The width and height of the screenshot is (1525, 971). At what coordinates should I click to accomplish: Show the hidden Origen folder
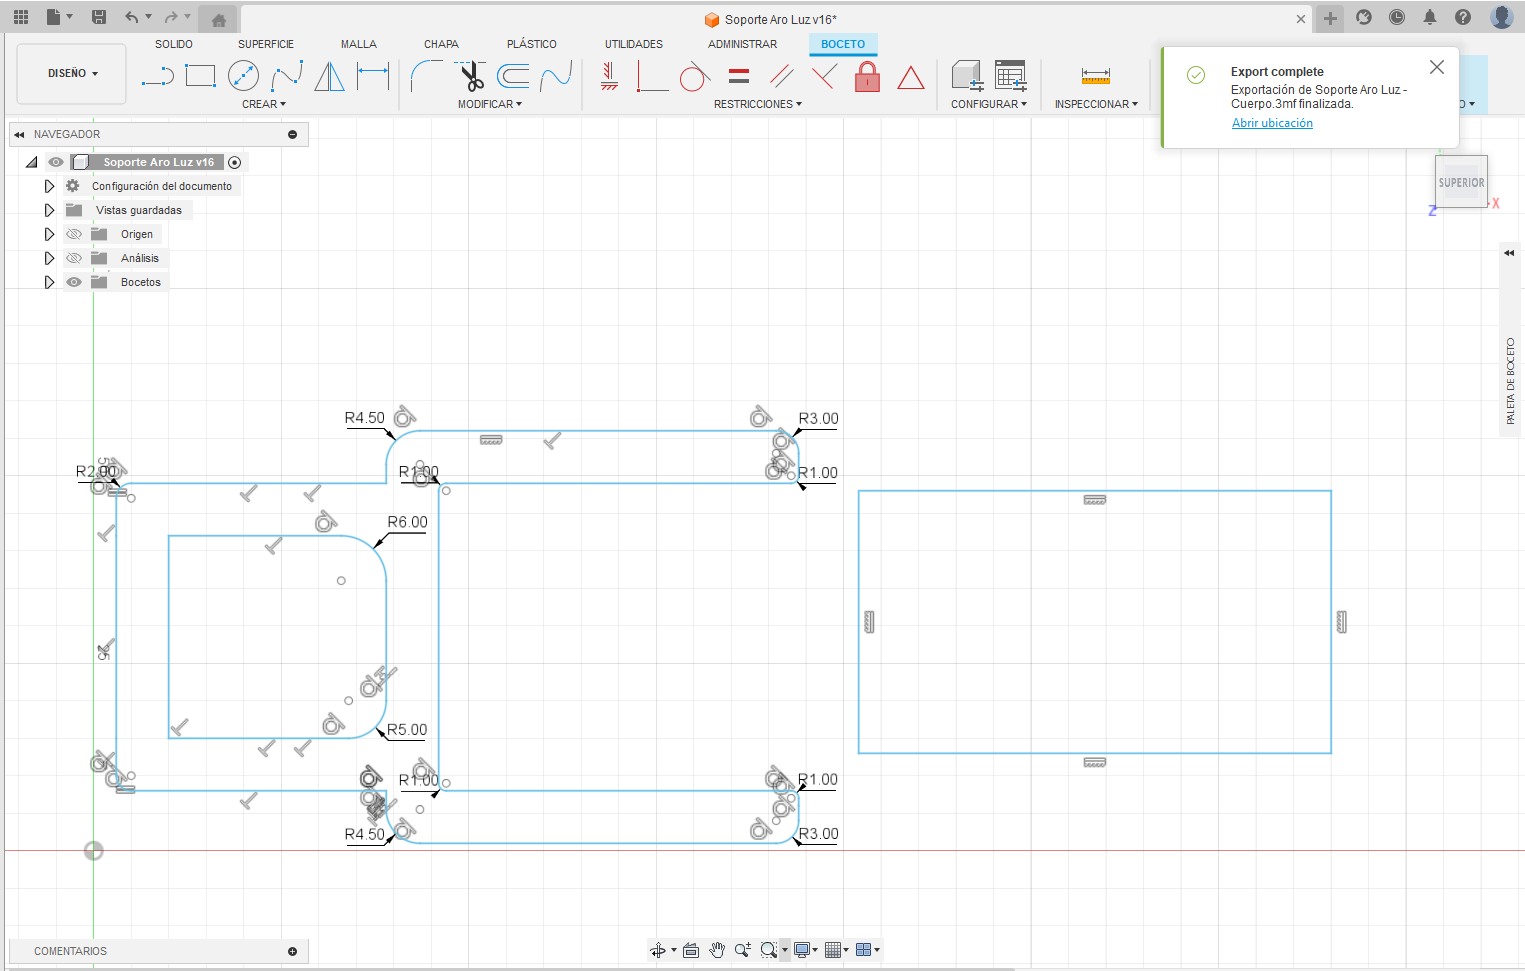tap(74, 234)
